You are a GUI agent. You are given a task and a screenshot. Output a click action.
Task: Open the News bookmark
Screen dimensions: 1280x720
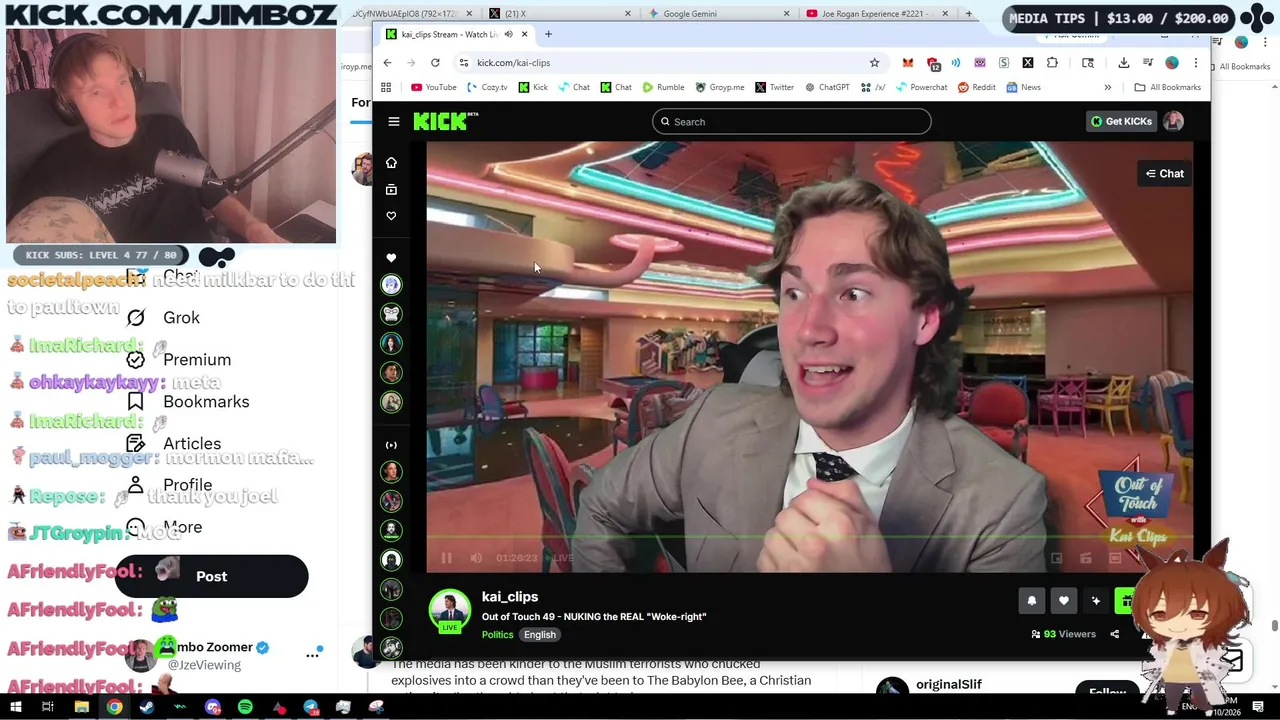[1023, 87]
